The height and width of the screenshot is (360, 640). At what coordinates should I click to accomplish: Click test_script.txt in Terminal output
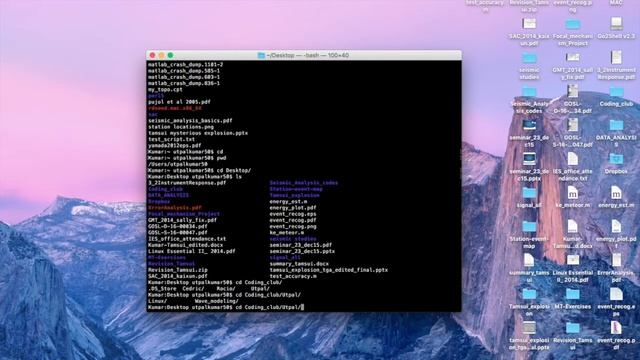[x=171, y=139]
